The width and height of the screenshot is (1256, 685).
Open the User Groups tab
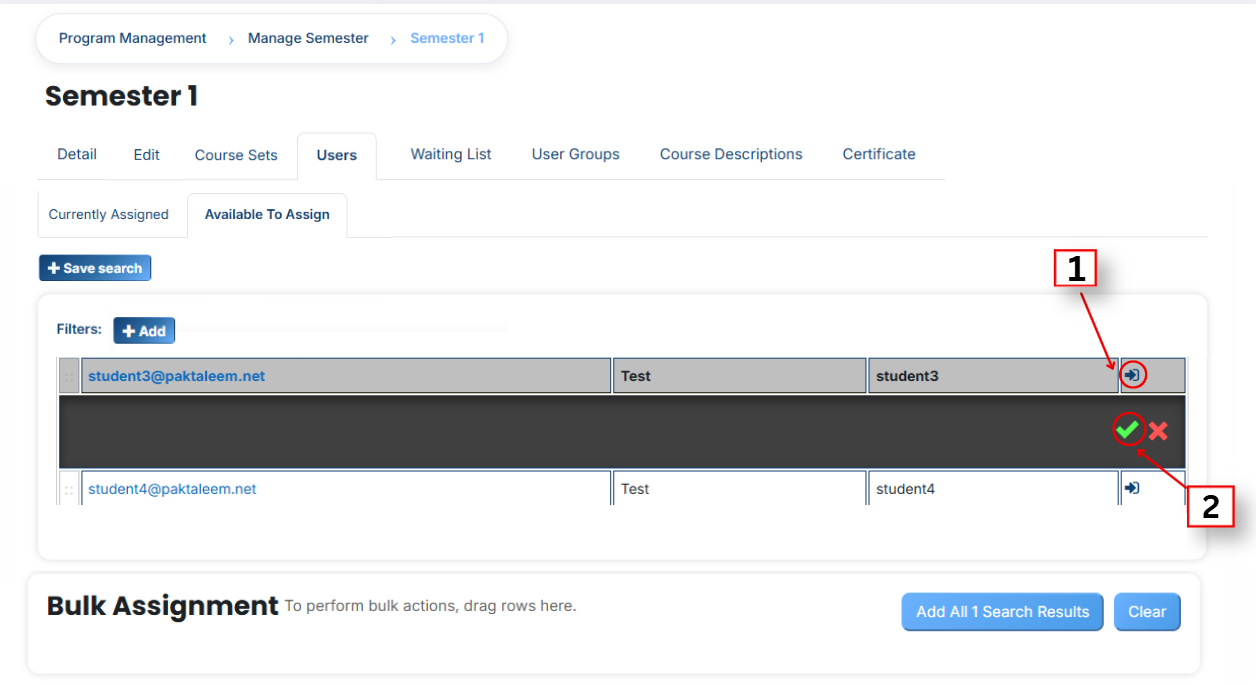(x=576, y=154)
